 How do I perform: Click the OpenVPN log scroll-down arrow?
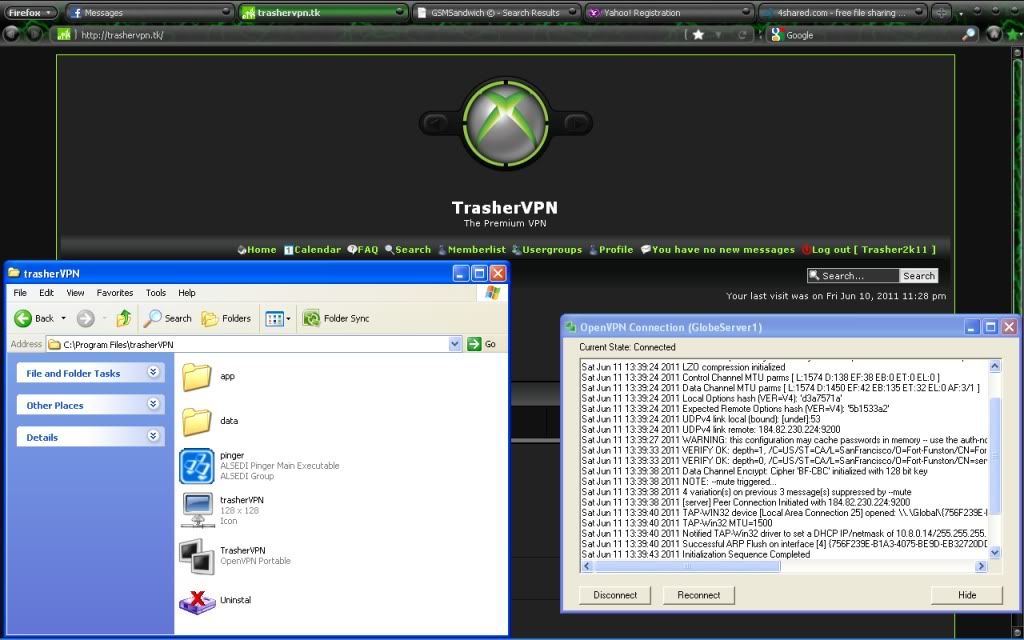coord(995,552)
